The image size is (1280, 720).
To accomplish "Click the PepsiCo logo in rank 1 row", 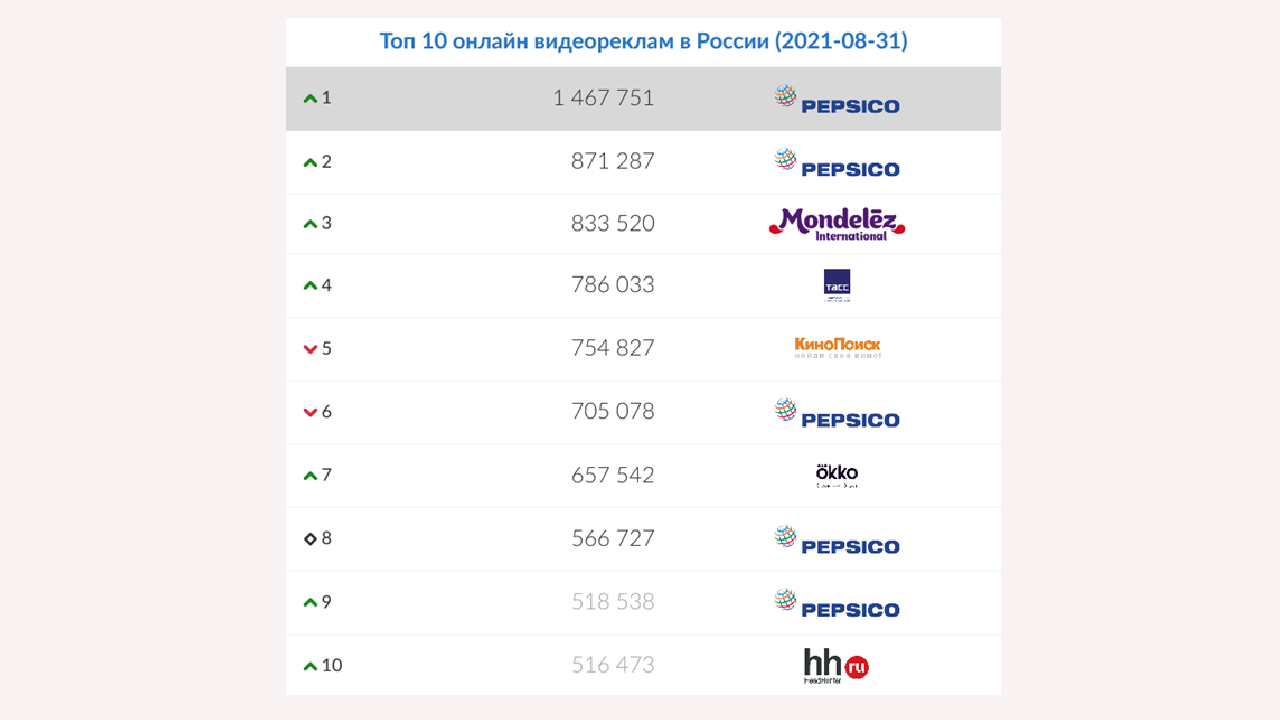I will [837, 99].
